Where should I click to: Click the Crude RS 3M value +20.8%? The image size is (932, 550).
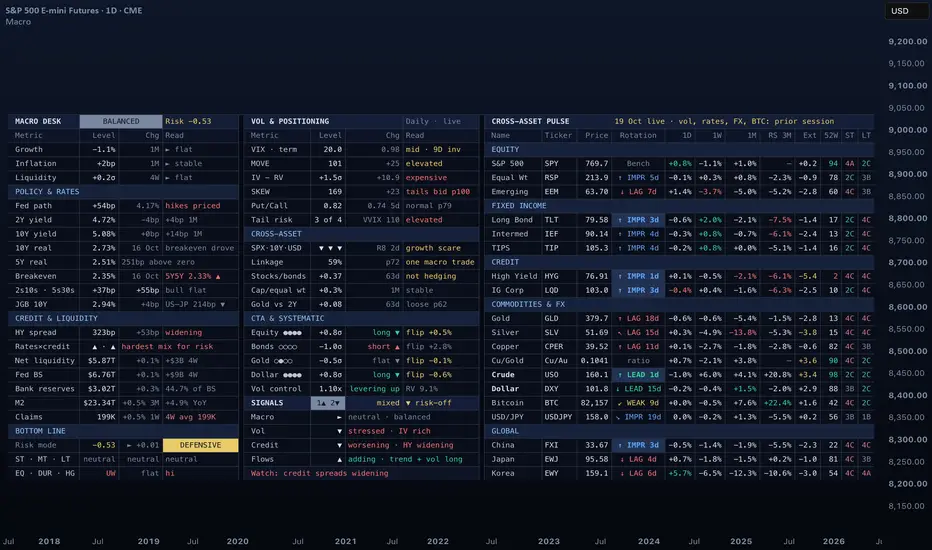point(777,375)
